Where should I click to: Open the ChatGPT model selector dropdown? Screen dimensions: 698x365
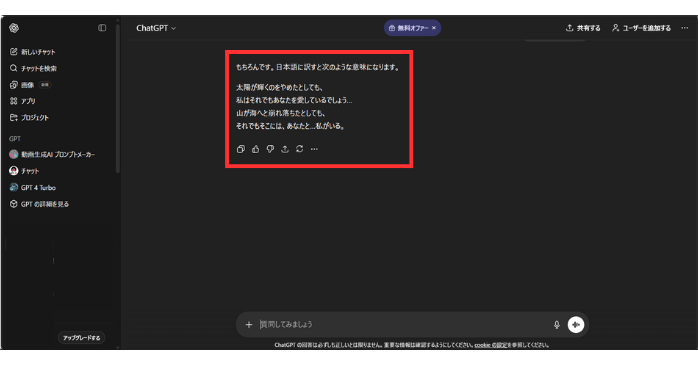(x=156, y=28)
